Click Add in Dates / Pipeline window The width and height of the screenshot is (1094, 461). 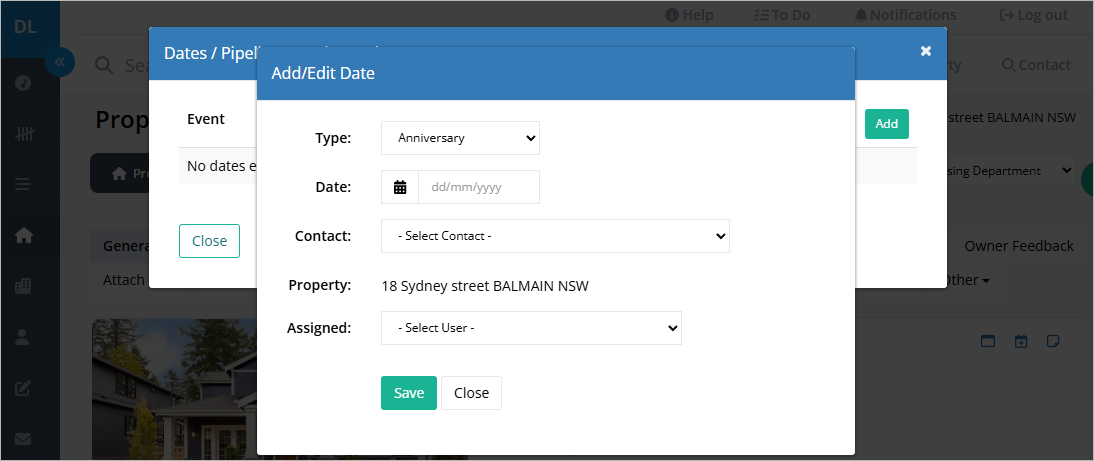coord(887,123)
